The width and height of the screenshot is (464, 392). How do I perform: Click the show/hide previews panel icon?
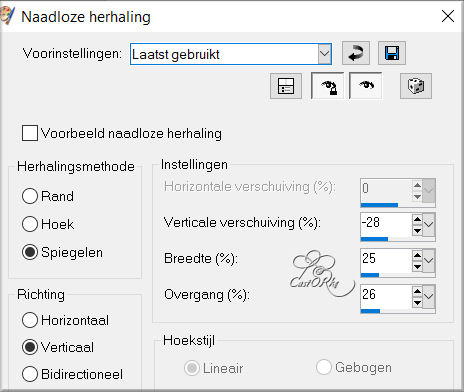tap(286, 86)
